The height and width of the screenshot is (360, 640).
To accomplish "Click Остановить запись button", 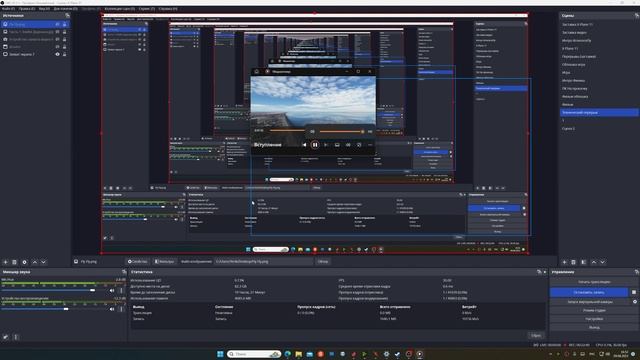I will [x=589, y=292].
